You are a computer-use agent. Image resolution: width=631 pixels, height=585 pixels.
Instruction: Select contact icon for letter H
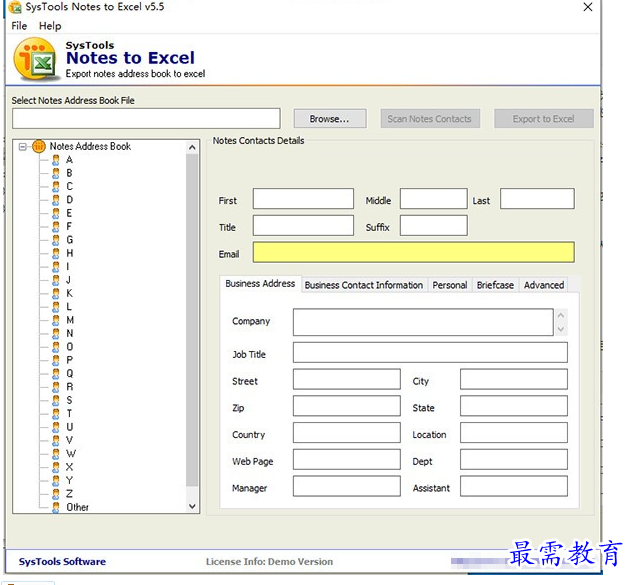[56, 253]
